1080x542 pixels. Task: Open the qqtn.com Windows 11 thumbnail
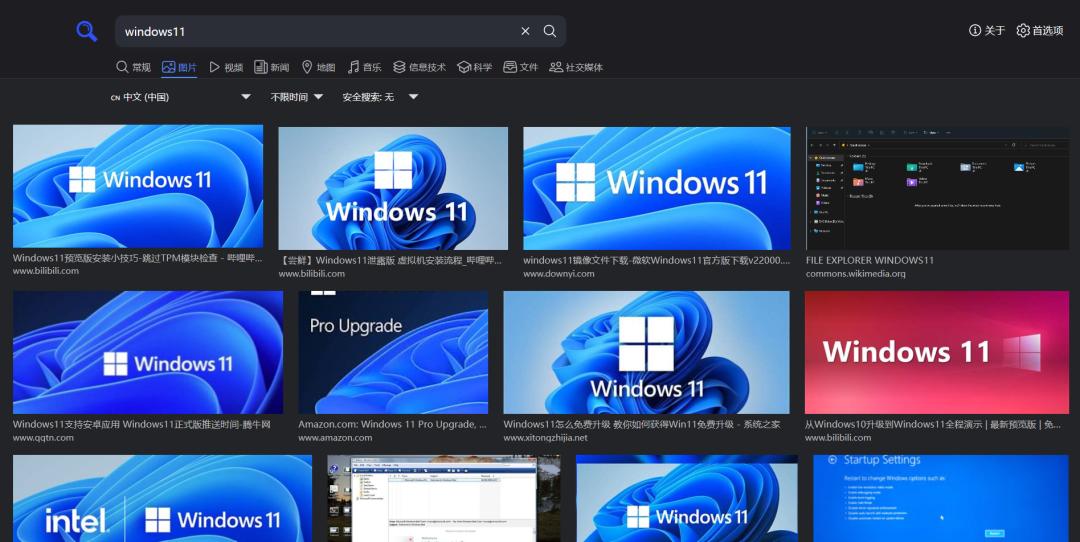(x=148, y=352)
